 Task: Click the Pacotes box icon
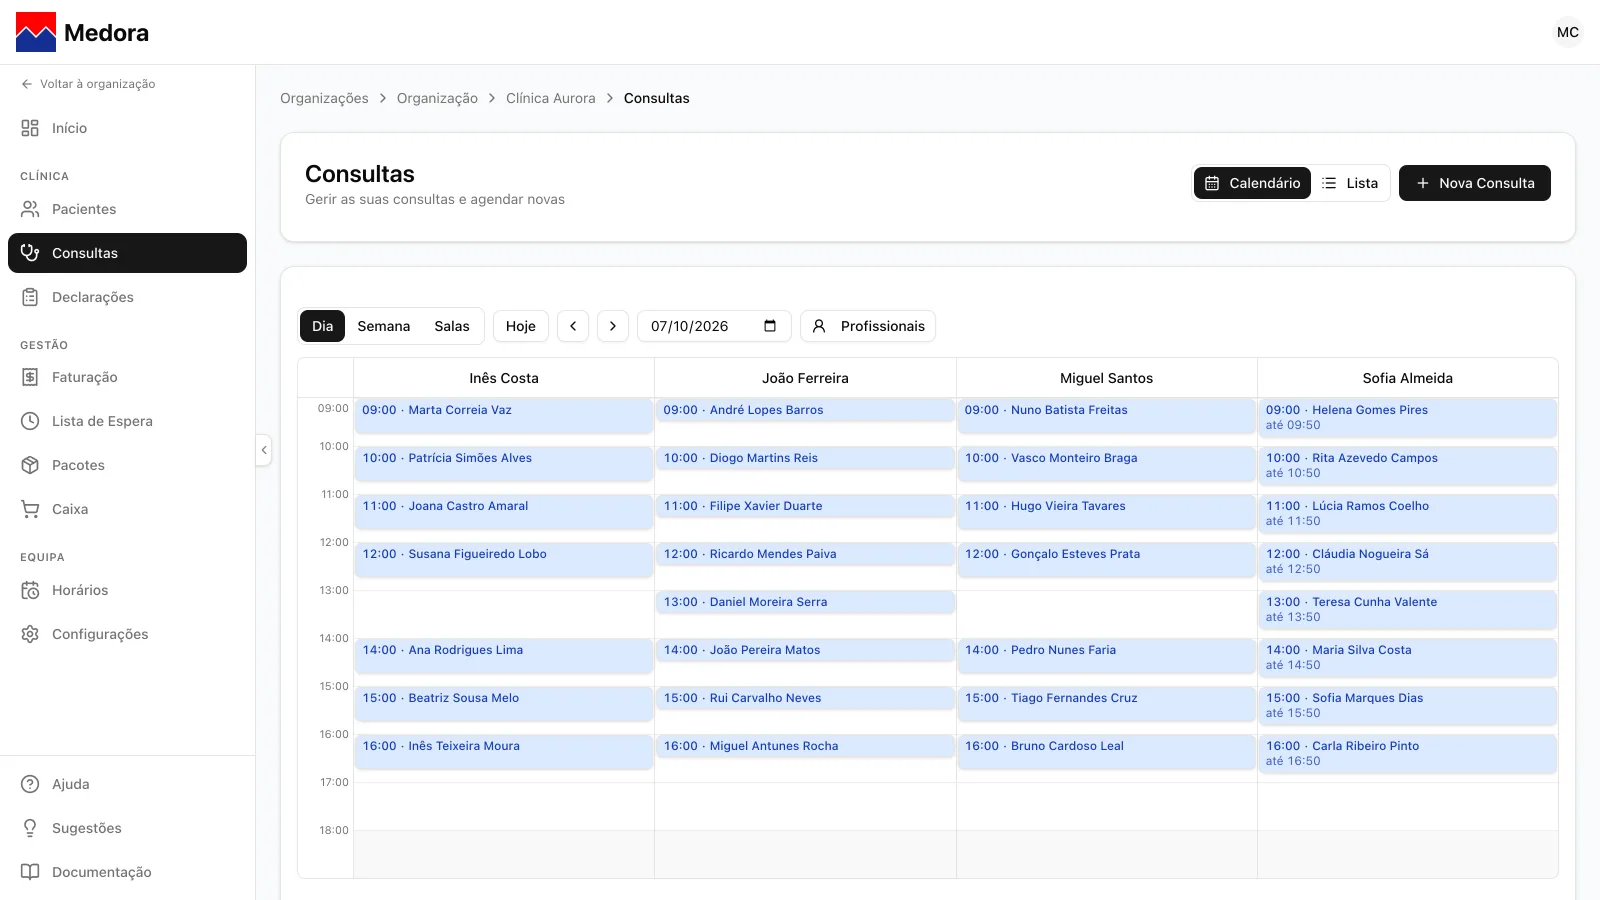point(30,465)
